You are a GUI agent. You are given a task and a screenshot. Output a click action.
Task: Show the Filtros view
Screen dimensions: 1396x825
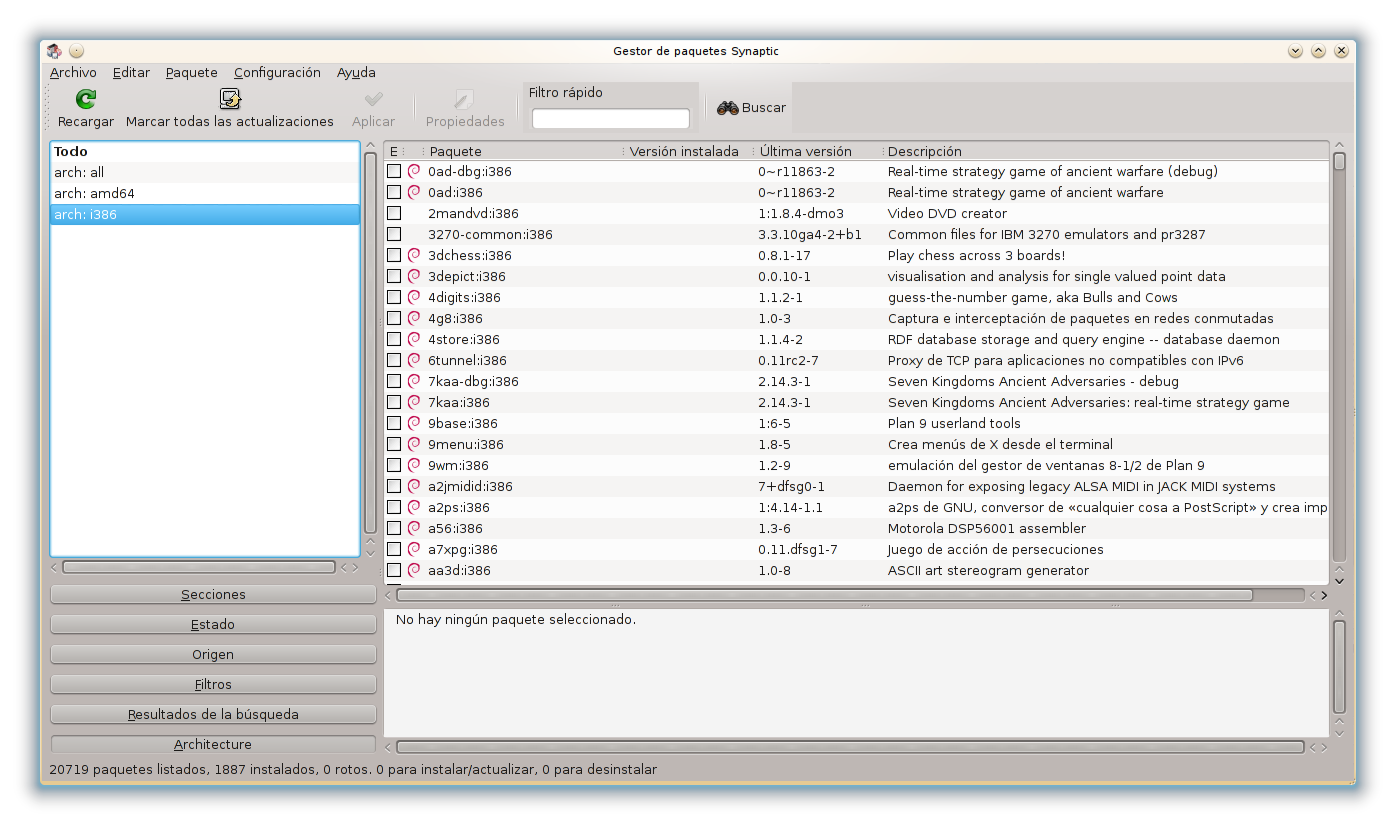coord(213,684)
